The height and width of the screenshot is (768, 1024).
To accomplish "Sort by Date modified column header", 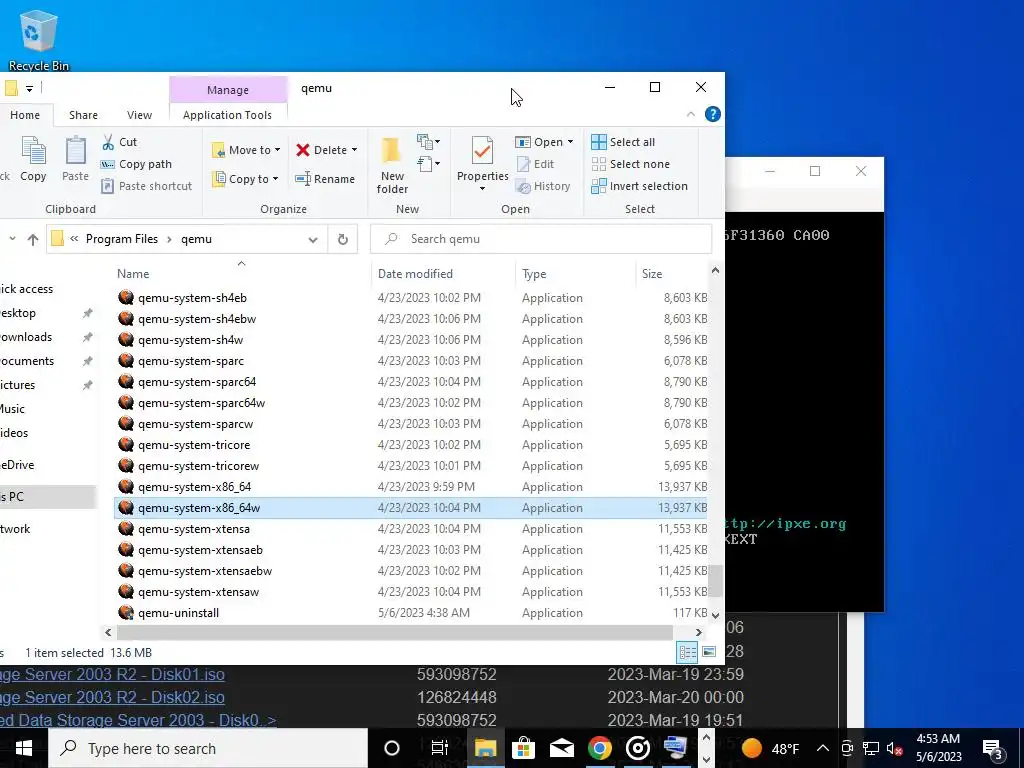I will tap(443, 274).
